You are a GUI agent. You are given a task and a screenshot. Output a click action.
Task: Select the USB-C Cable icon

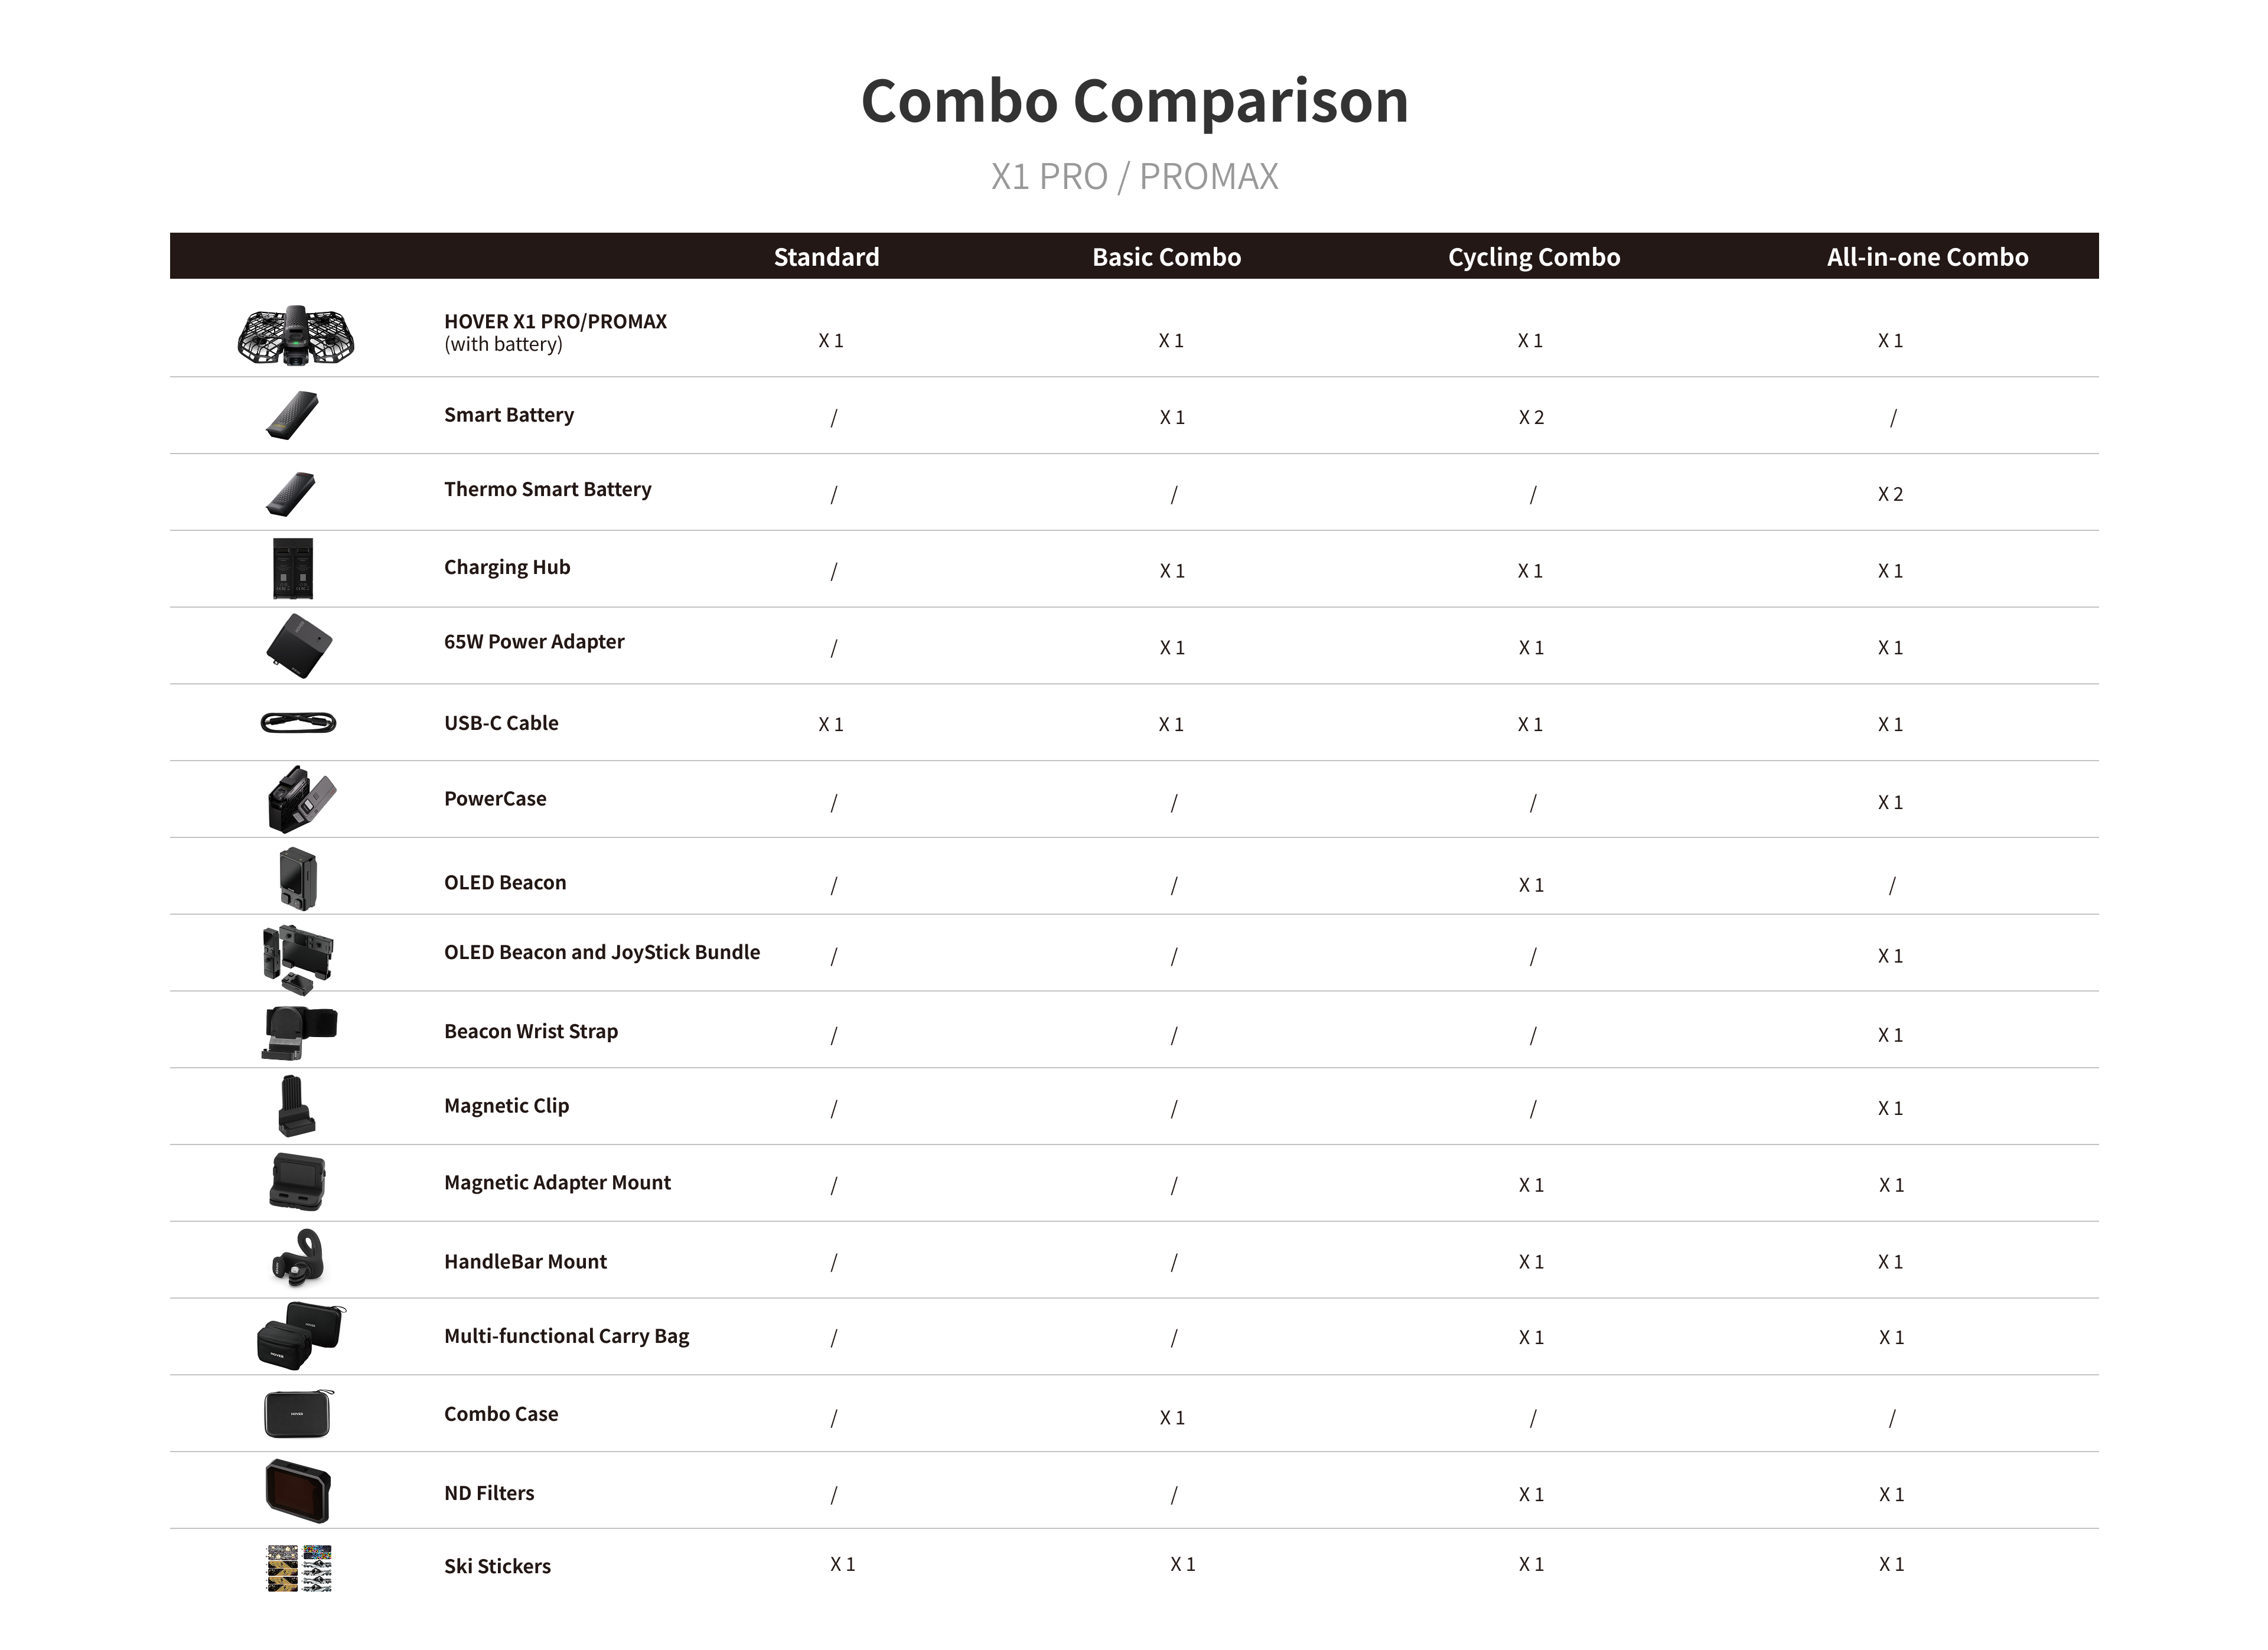click(x=298, y=722)
